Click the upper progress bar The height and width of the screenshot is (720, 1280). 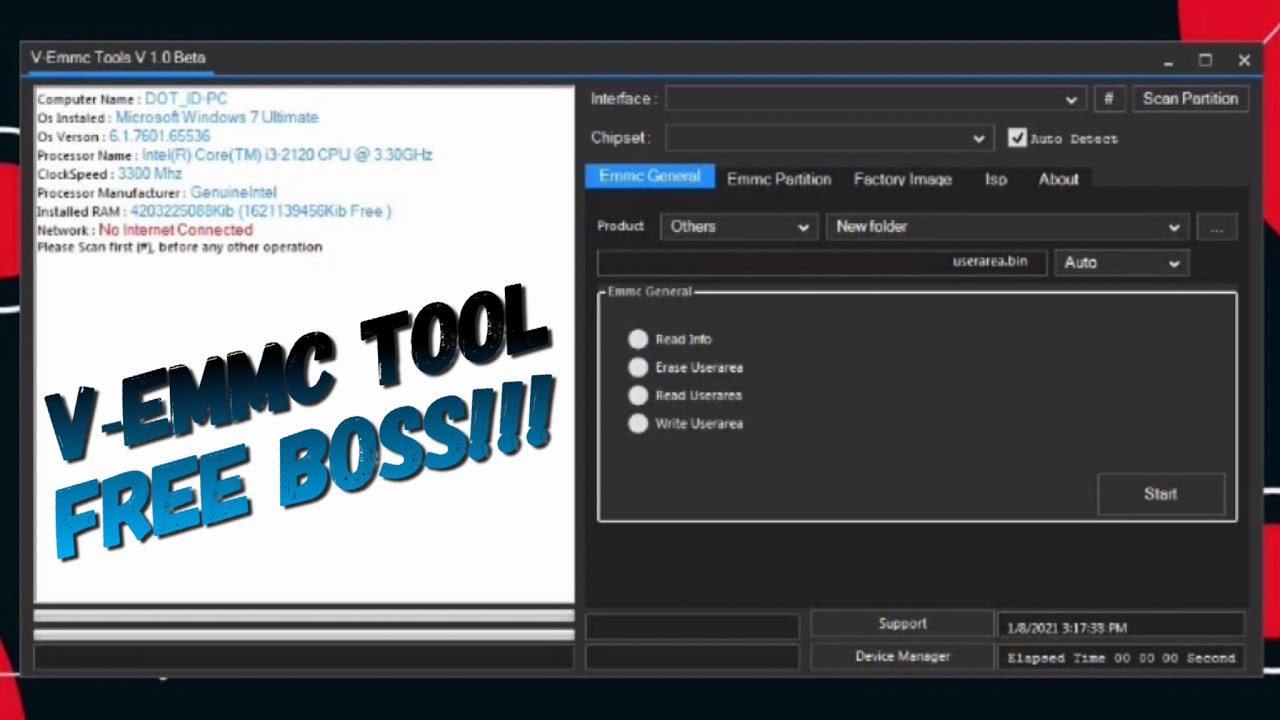coord(304,616)
